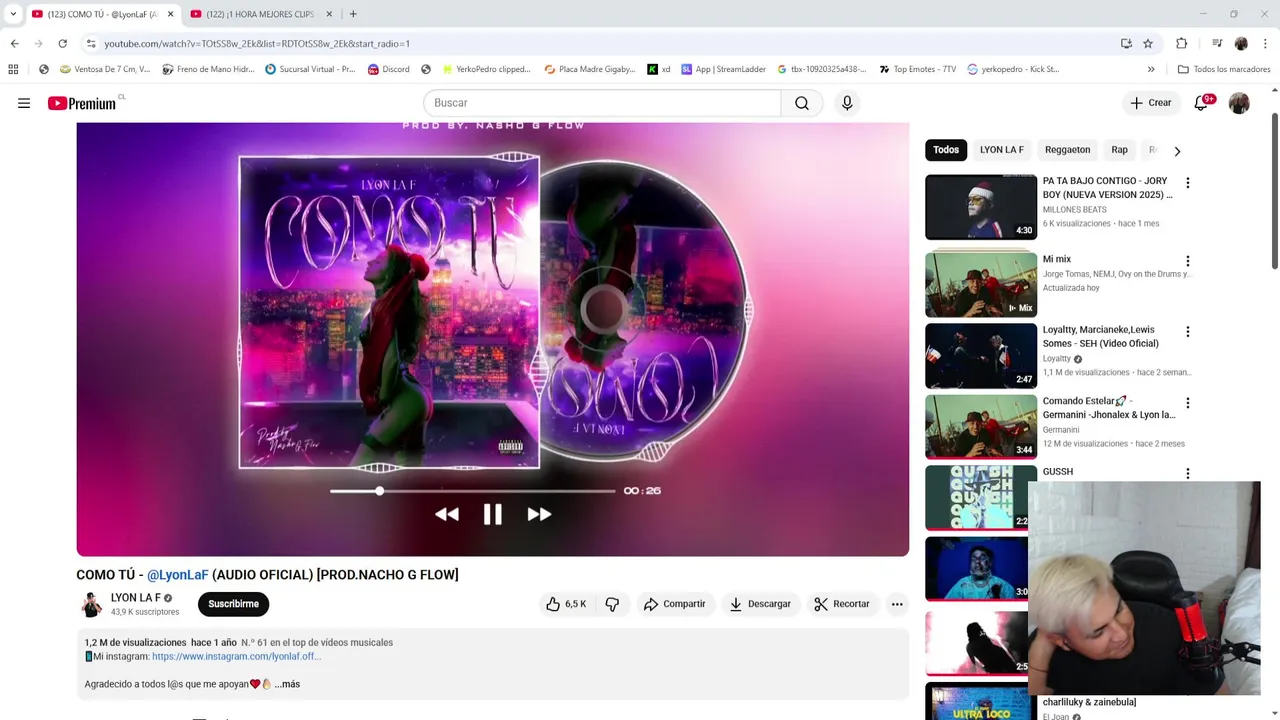This screenshot has height=720, width=1280.
Task: Open the YouTube guide hamburger menu
Action: coord(24,103)
